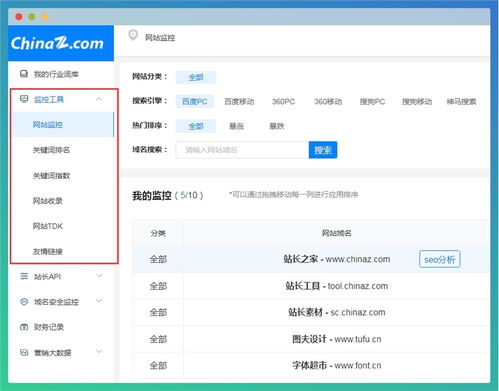Click the 站长API sidebar icon
This screenshot has width=499, height=391.
24,276
